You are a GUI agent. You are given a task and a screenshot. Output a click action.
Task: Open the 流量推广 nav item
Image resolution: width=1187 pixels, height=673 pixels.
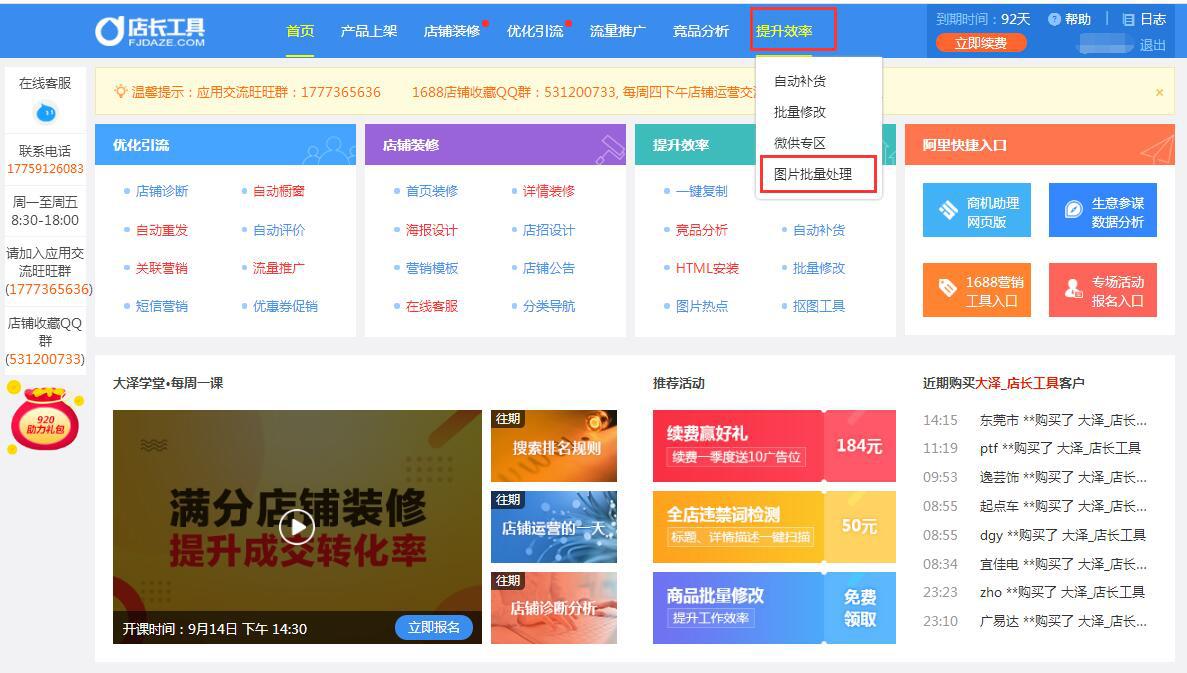pyautogui.click(x=618, y=31)
